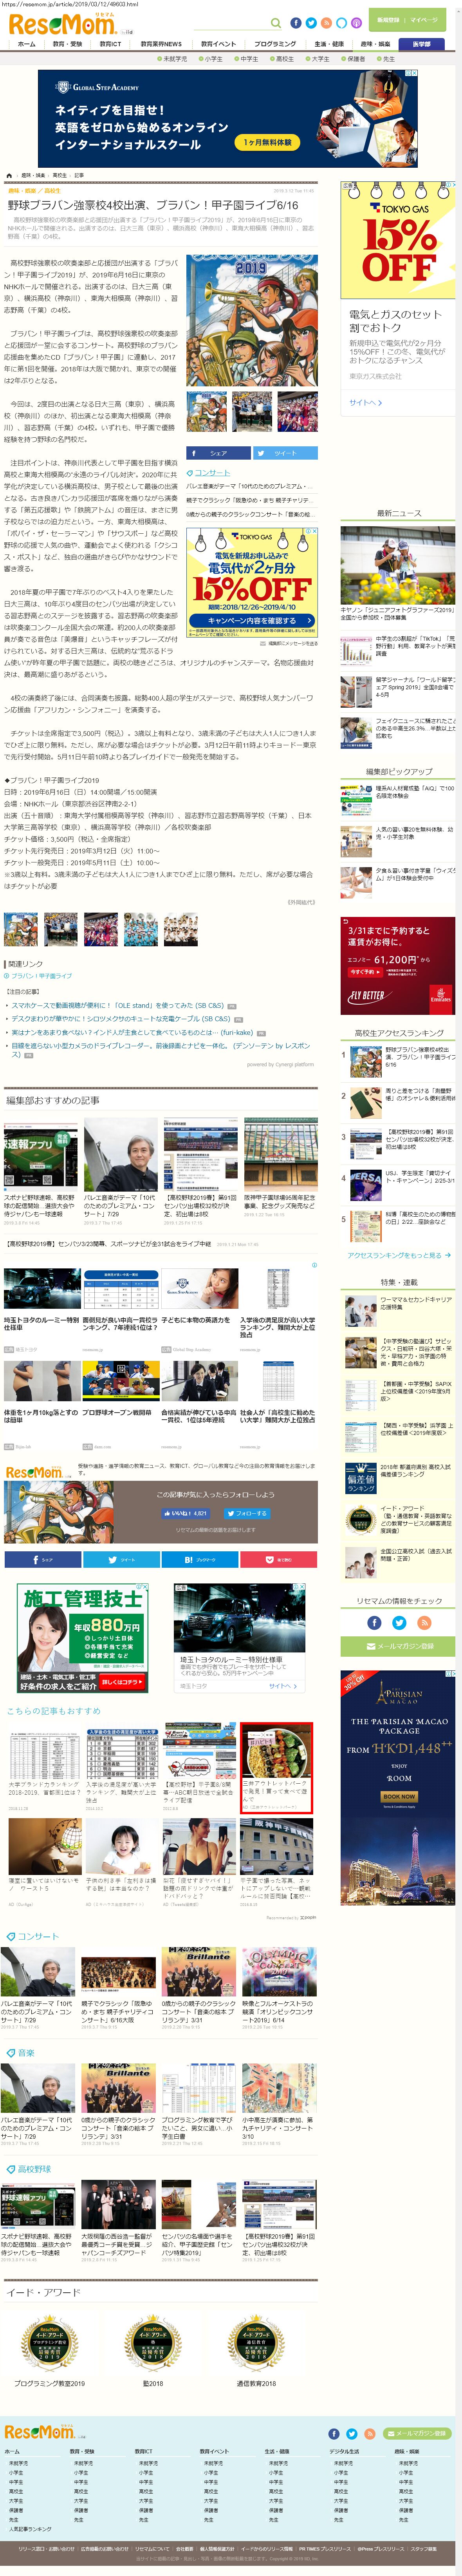Viewport: 462px width, 2576px height.
Task: Click the マイページ button in header
Action: click(x=424, y=20)
